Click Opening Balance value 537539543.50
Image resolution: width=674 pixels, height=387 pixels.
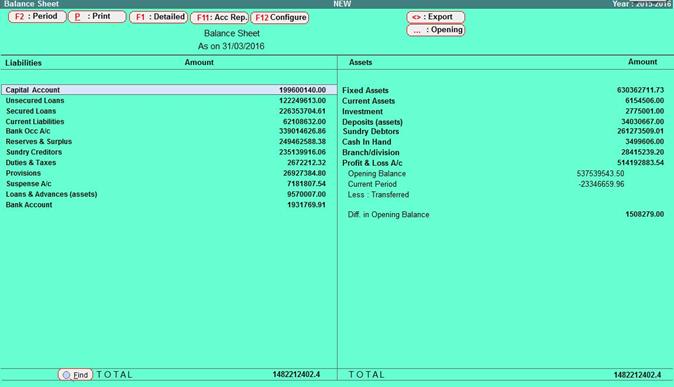(x=600, y=174)
